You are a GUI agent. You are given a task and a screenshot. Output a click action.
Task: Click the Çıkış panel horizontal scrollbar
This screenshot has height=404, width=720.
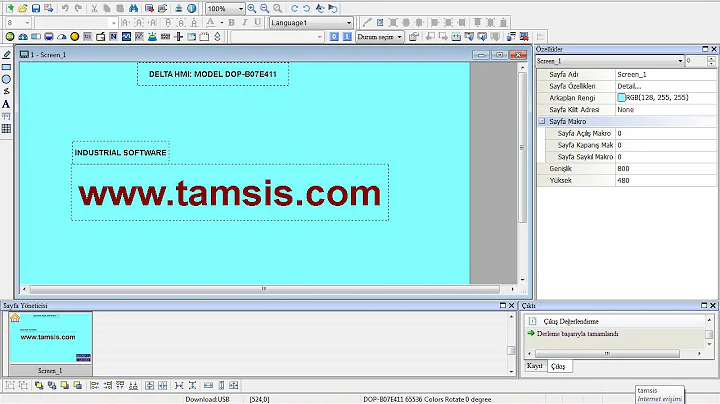point(607,354)
